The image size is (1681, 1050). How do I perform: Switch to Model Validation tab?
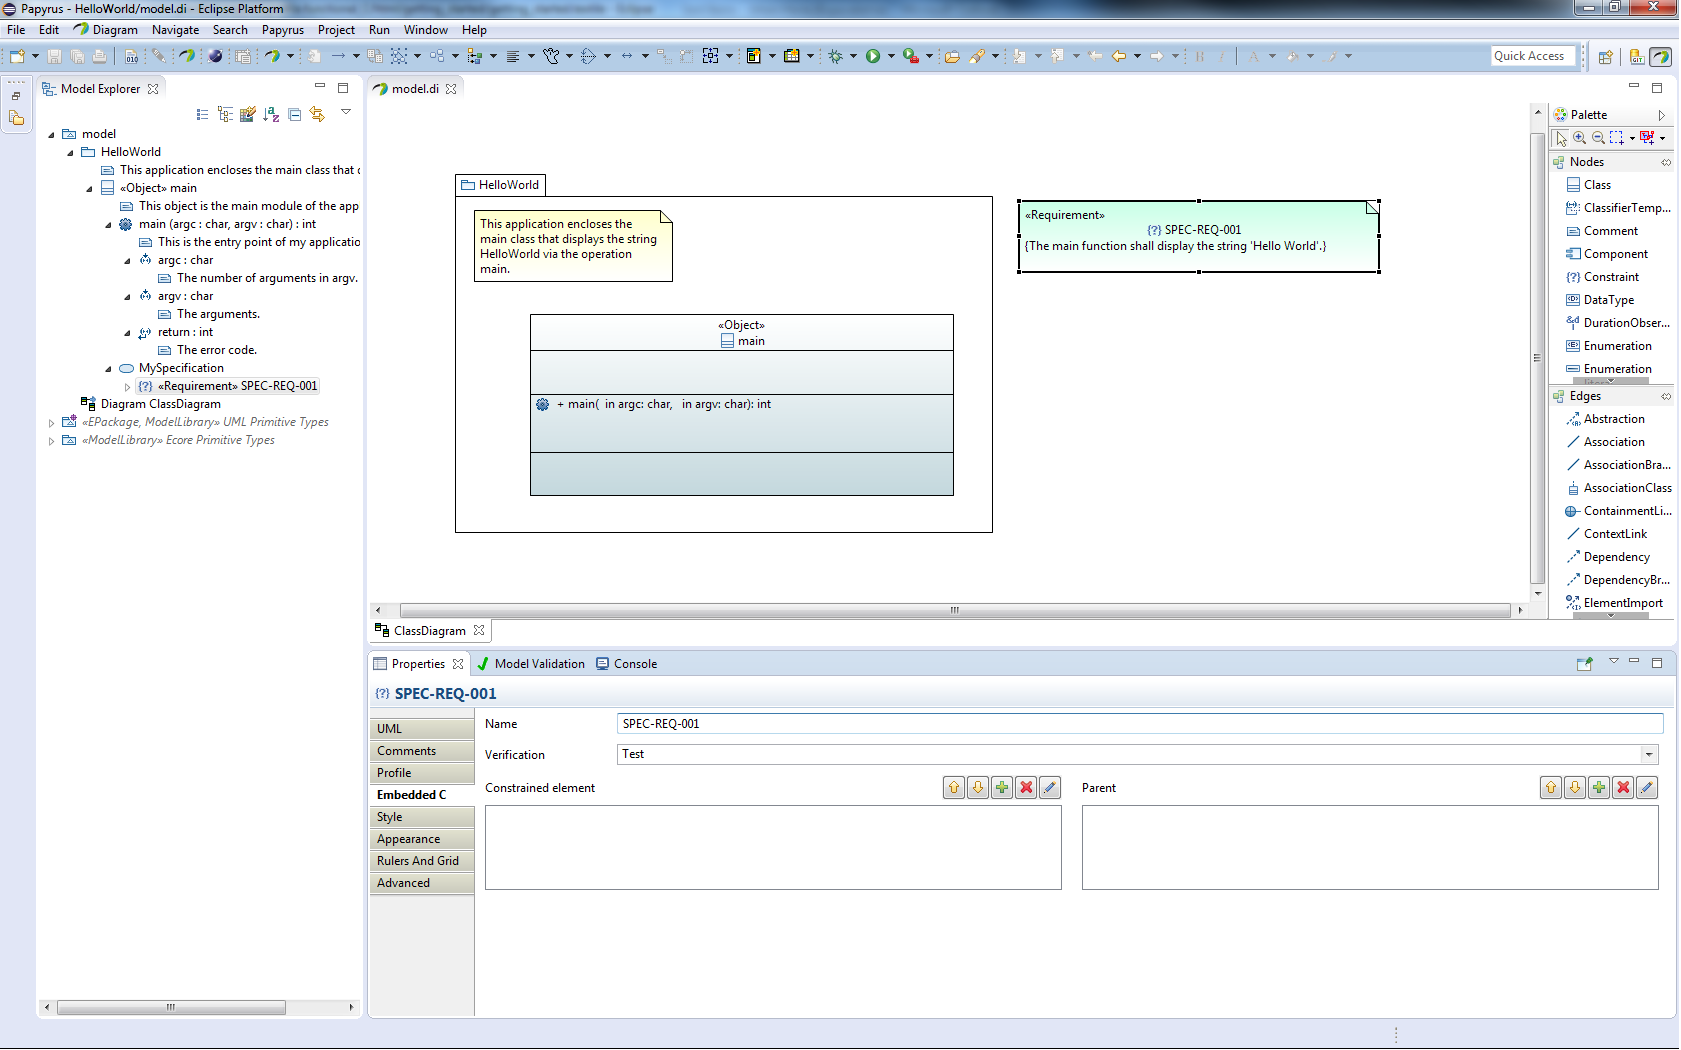(x=532, y=663)
